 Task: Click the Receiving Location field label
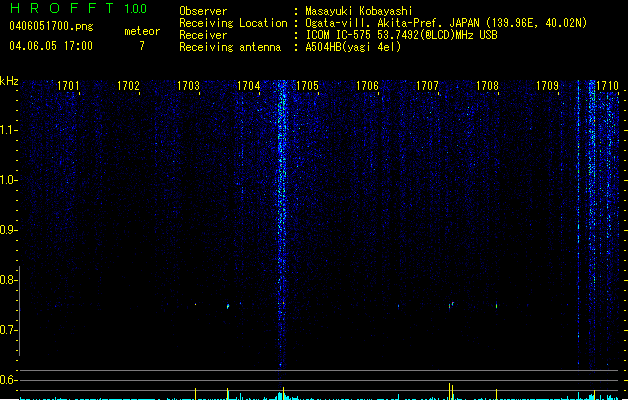[233, 23]
